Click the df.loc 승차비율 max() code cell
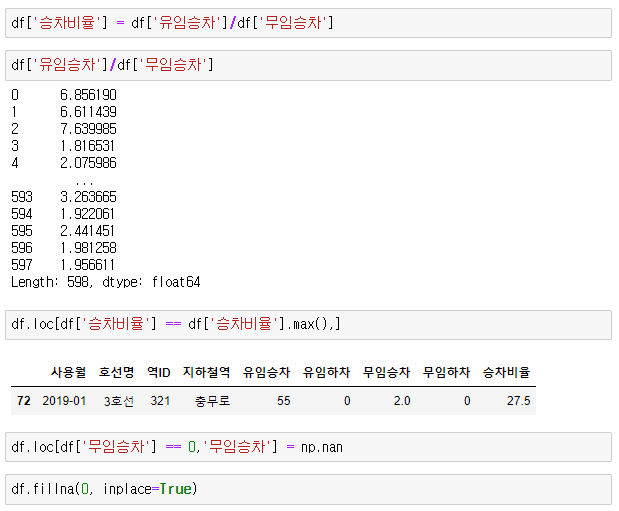This screenshot has width=619, height=511. (308, 325)
